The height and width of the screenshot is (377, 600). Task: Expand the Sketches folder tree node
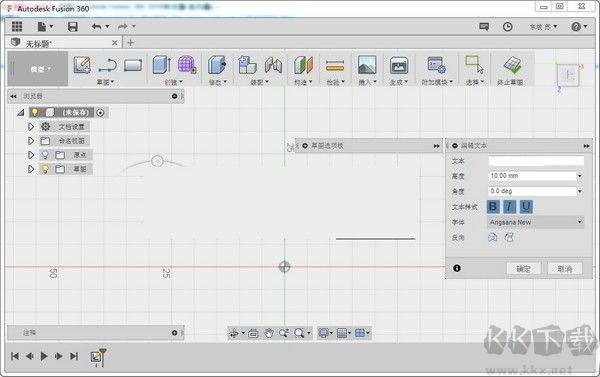coord(31,169)
